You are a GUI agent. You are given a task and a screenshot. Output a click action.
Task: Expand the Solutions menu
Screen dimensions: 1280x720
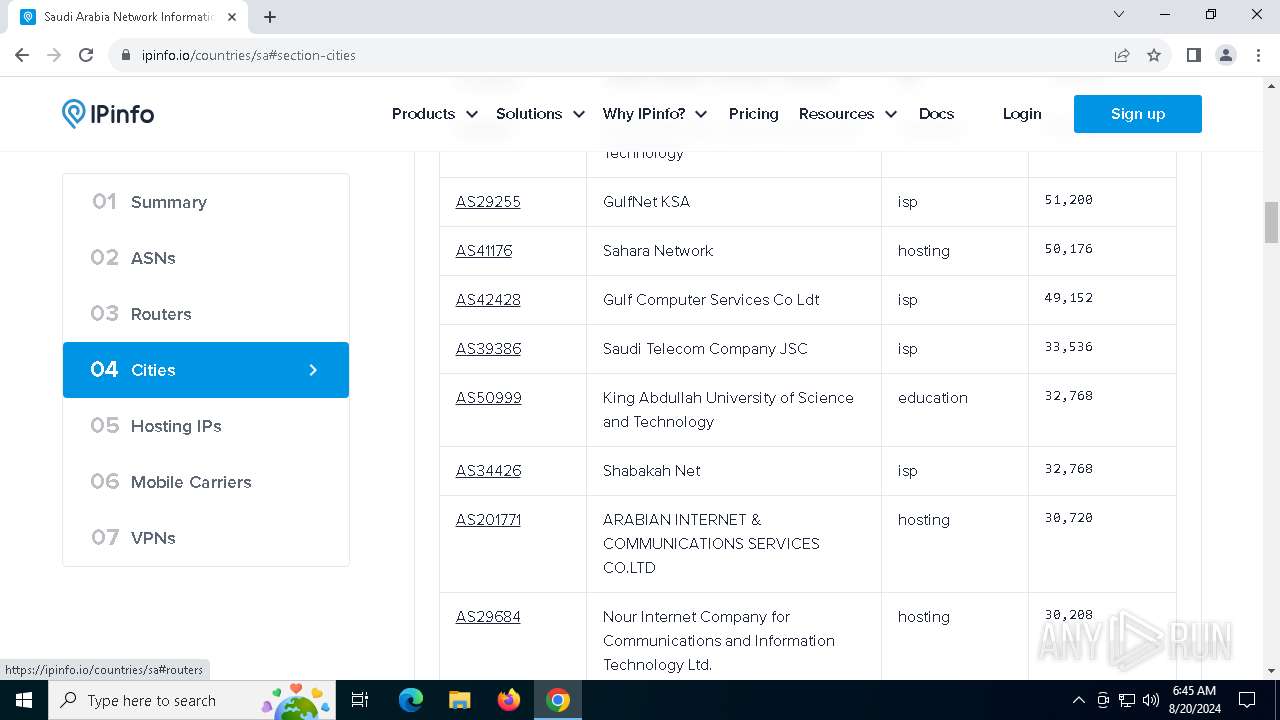(x=540, y=114)
